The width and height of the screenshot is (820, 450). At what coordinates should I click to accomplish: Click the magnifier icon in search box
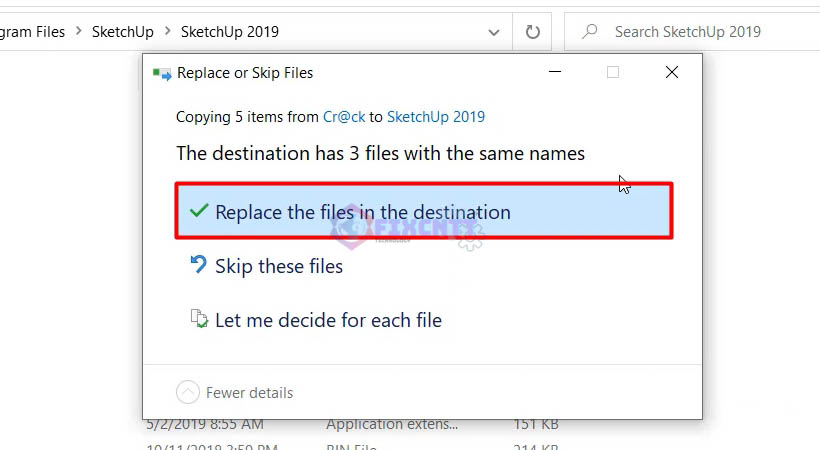pos(590,32)
